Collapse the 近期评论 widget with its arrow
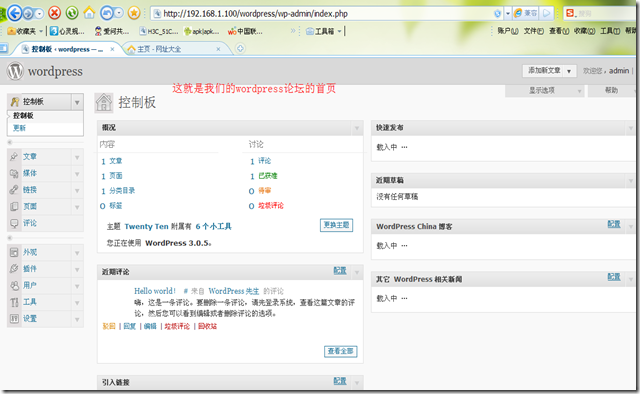640x394 pixels. coord(357,272)
